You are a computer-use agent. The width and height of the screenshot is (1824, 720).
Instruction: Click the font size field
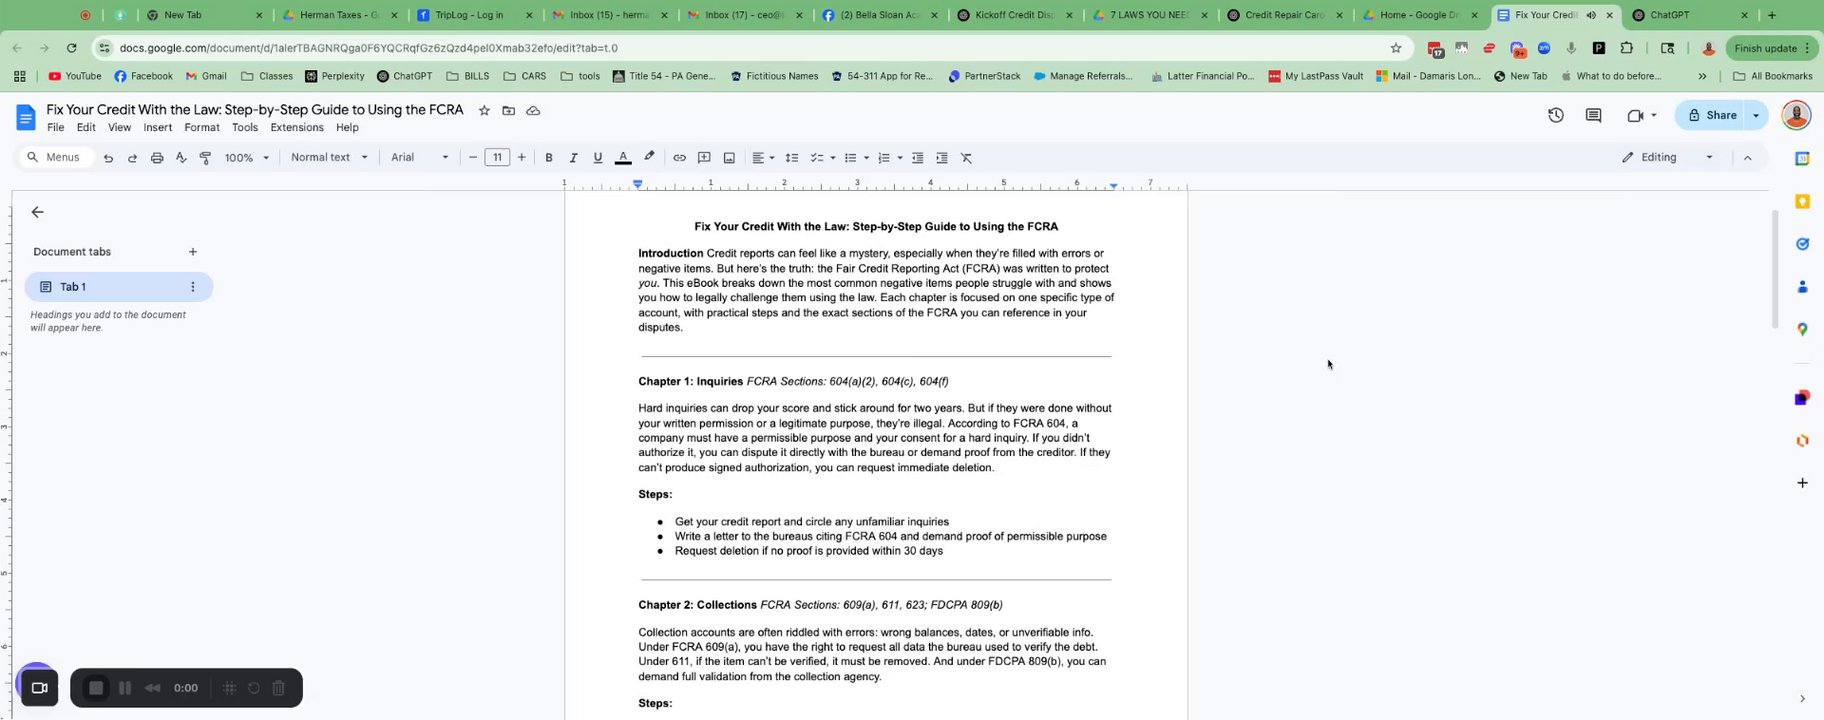[497, 158]
